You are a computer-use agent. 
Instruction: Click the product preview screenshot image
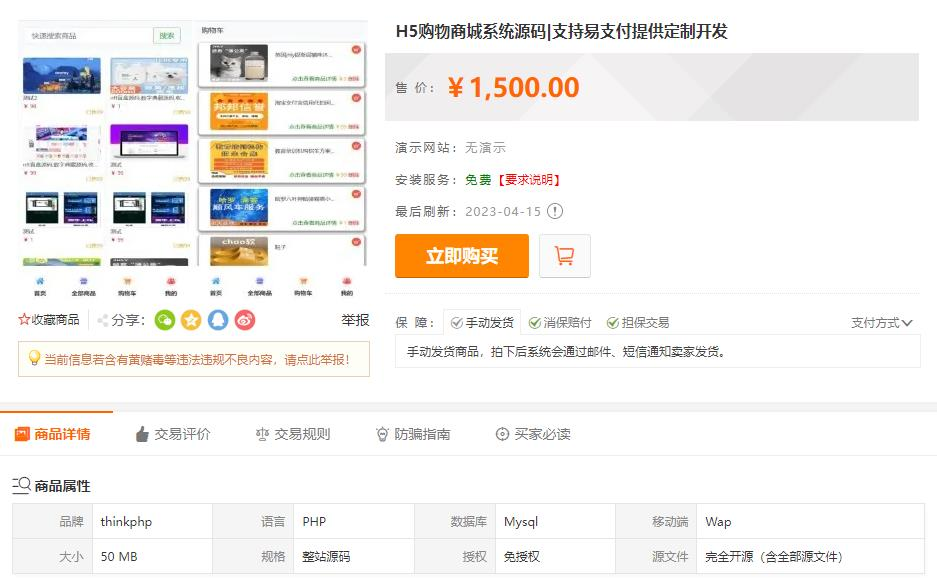coord(193,160)
